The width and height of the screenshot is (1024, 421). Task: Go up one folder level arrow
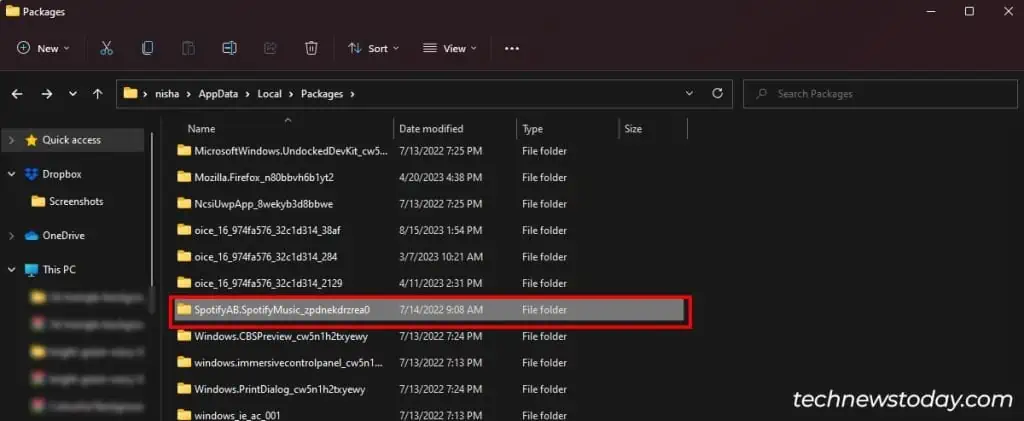tap(97, 94)
